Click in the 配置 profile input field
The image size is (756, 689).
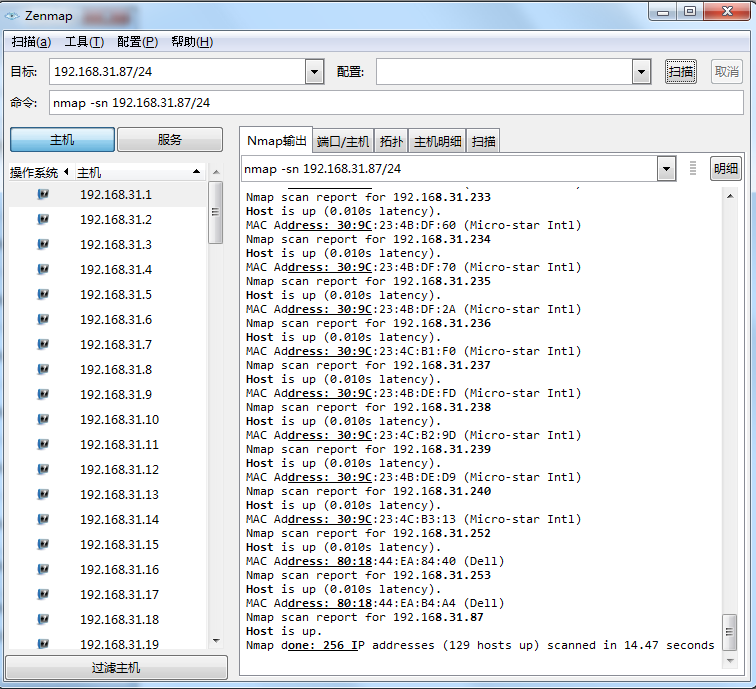click(504, 72)
